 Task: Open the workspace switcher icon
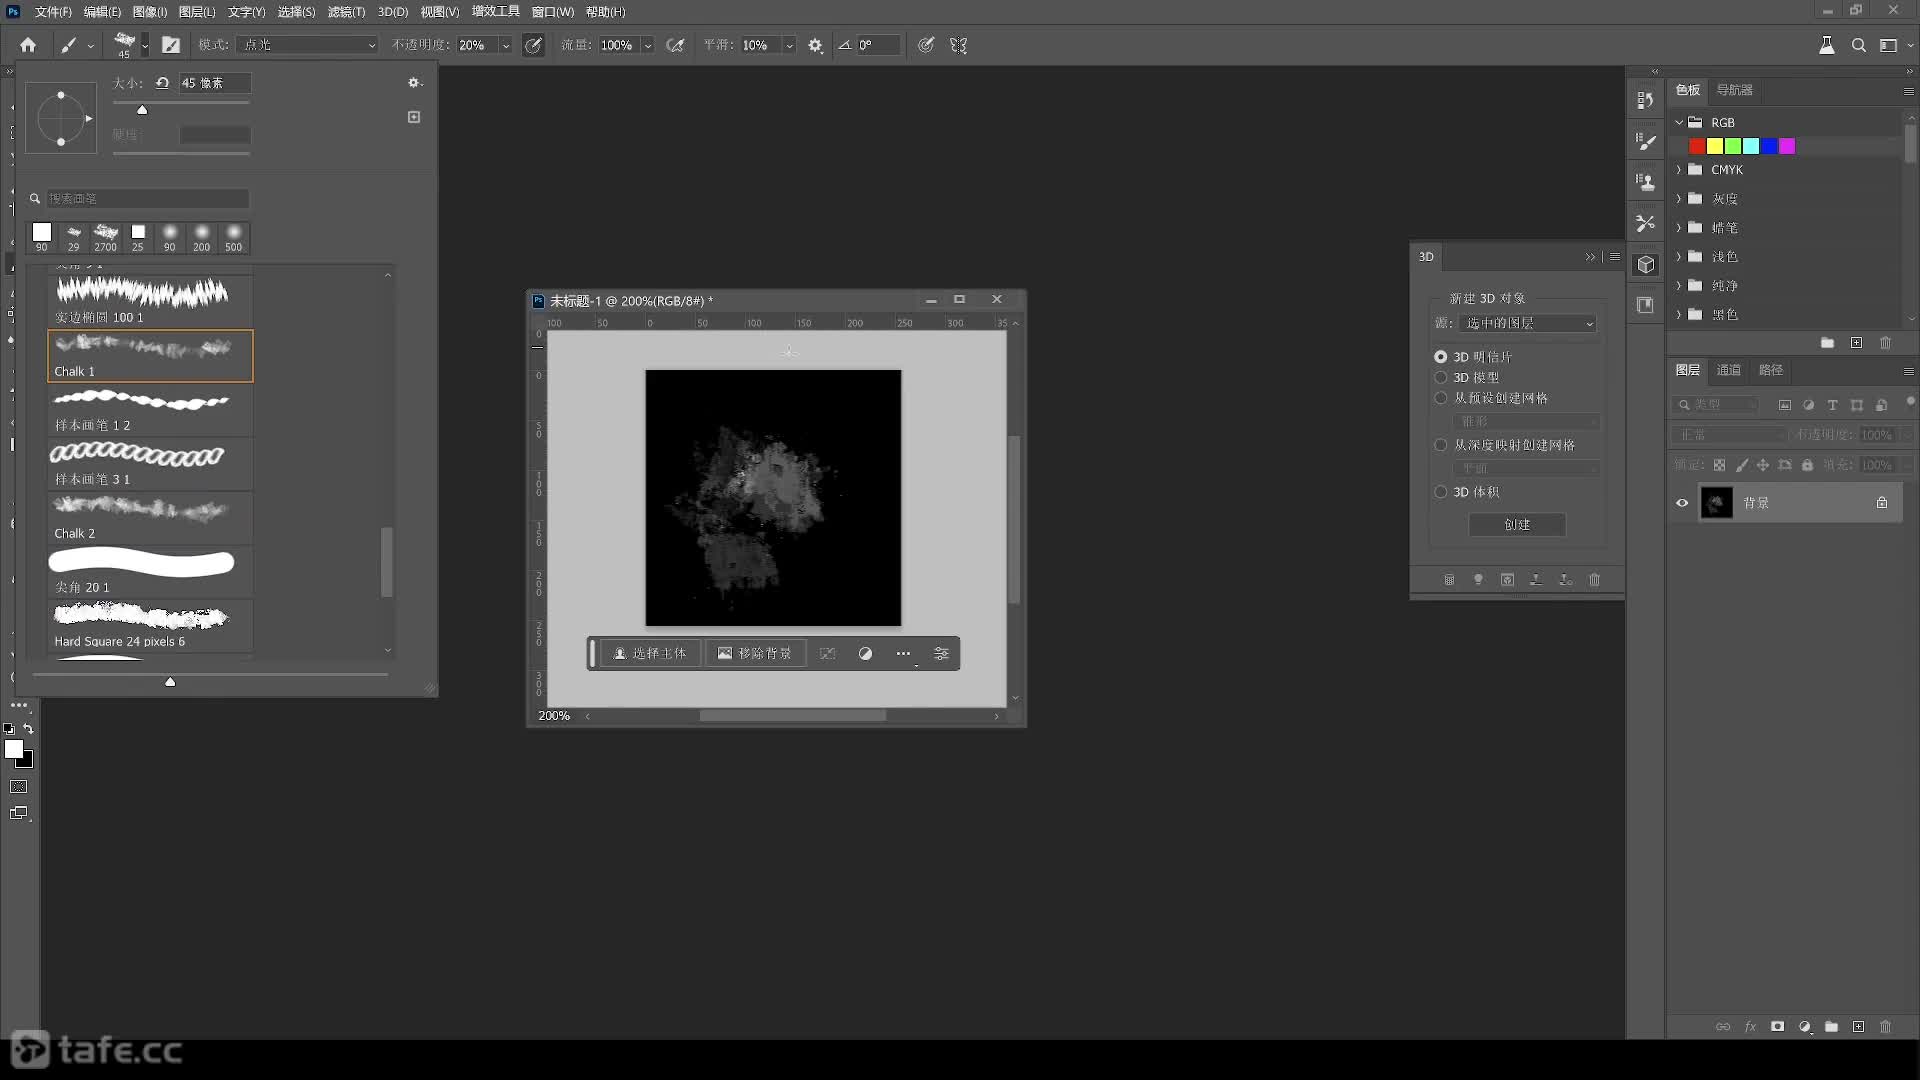click(1888, 45)
